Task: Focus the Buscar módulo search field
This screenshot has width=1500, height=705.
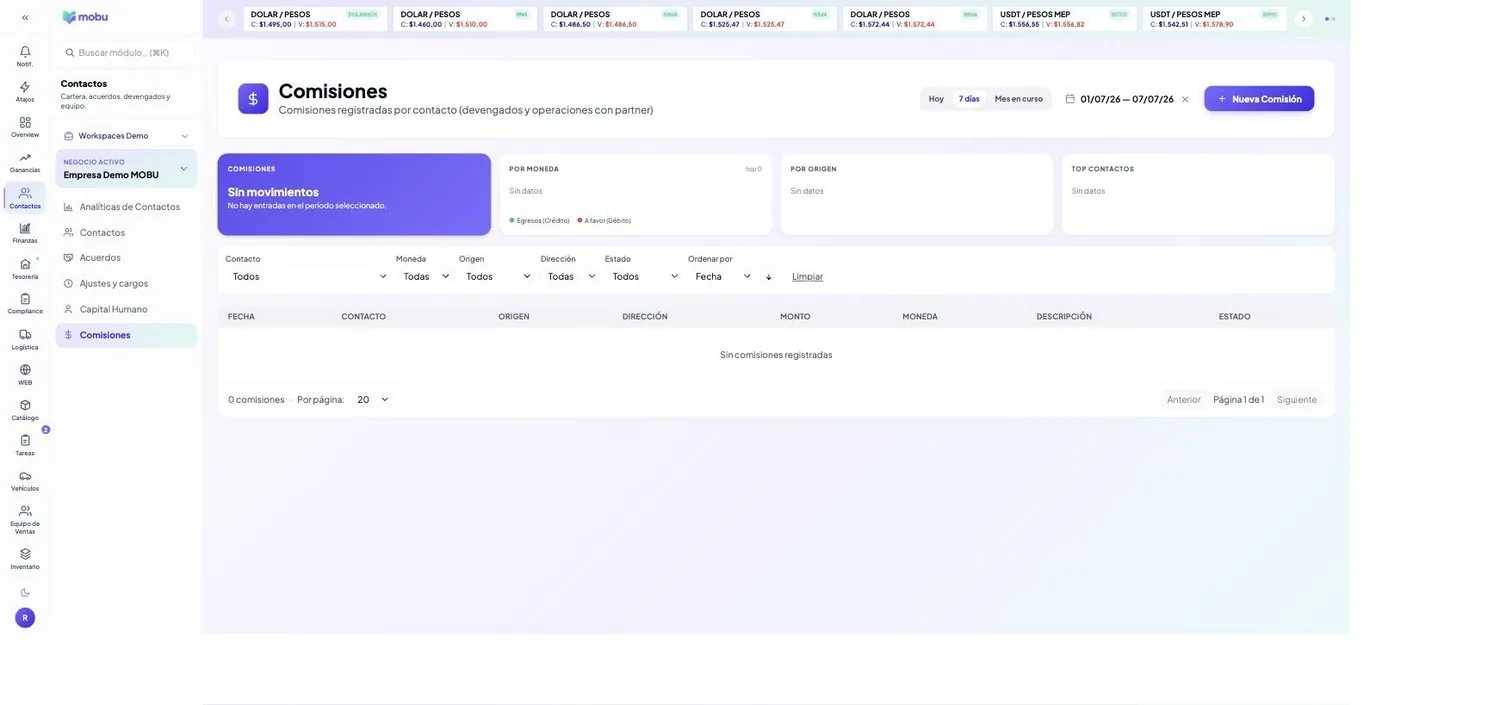Action: pos(126,52)
